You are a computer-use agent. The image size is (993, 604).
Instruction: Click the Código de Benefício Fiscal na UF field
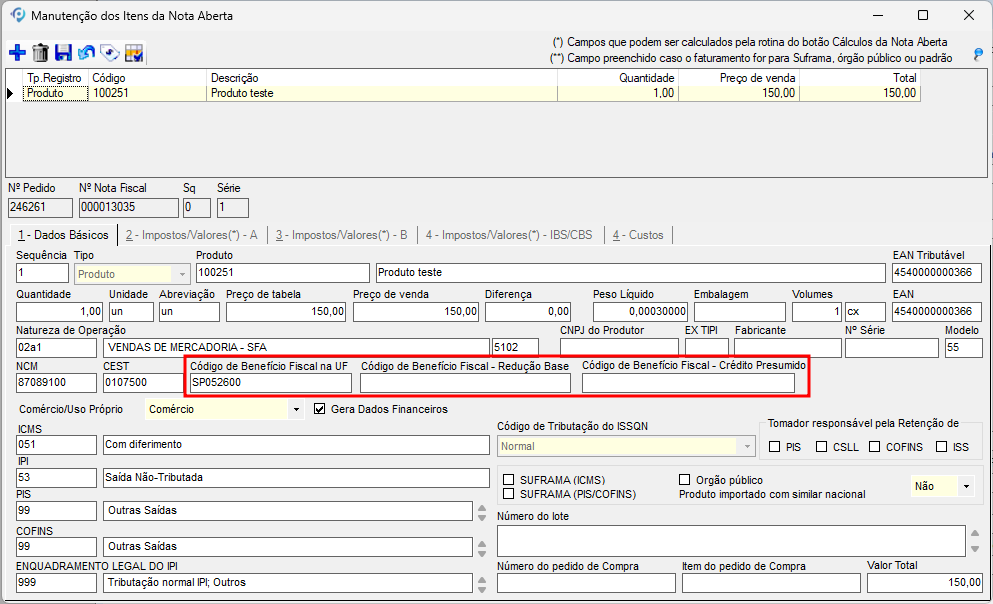269,383
